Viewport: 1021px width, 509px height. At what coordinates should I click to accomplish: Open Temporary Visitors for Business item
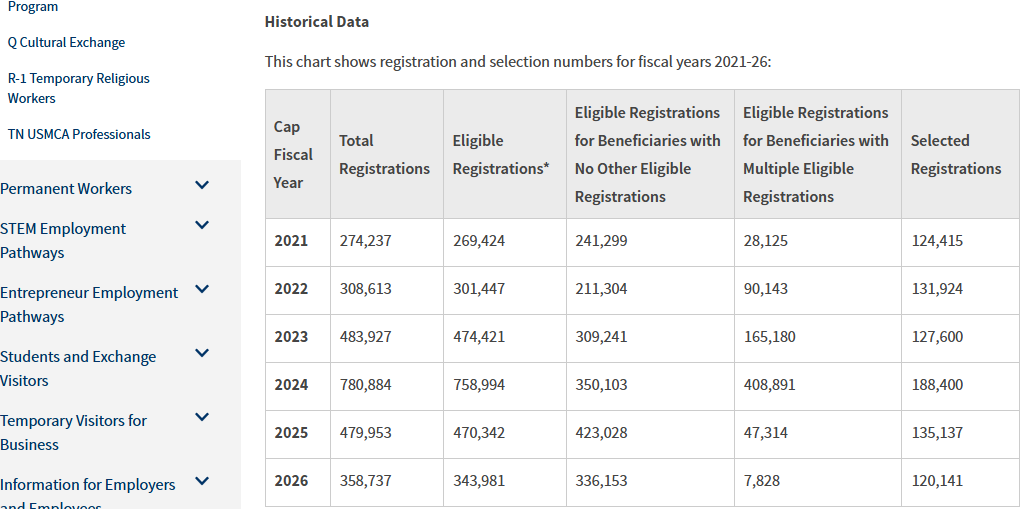tap(73, 432)
